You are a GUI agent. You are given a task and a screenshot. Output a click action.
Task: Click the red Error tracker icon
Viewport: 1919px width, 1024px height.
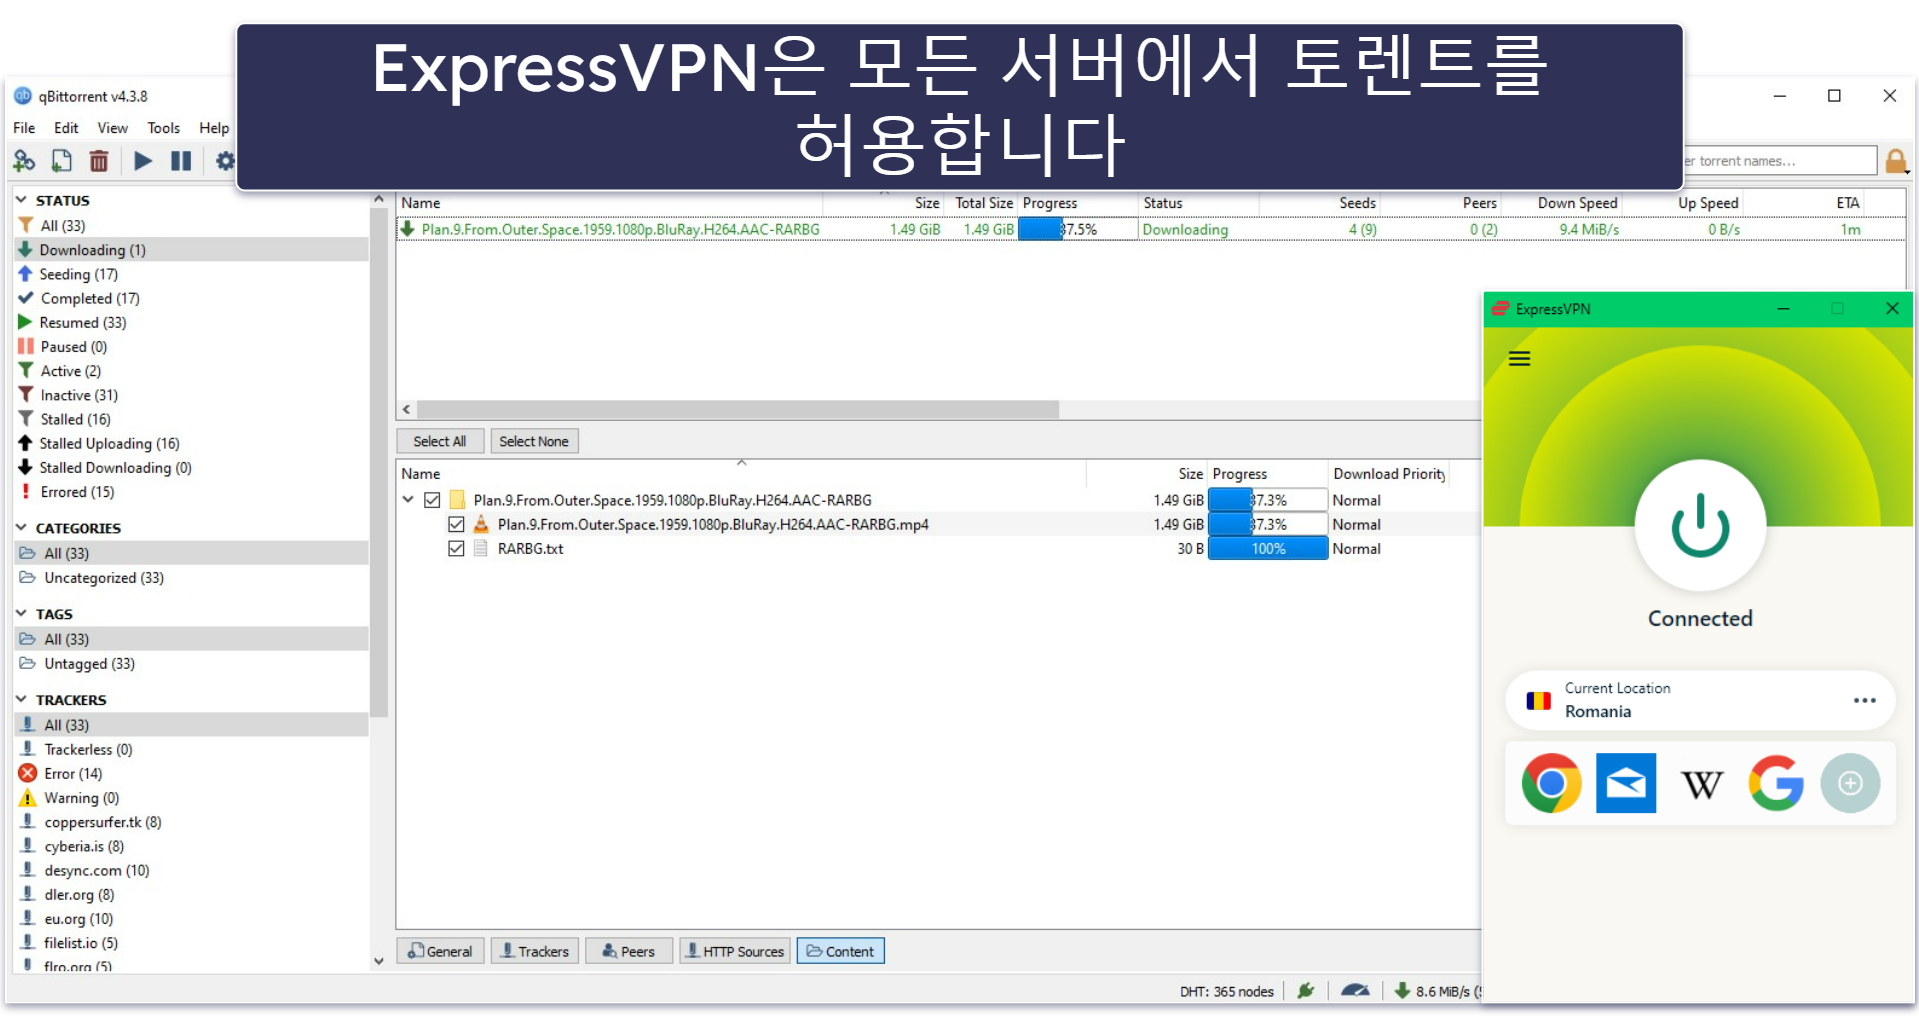[x=28, y=773]
